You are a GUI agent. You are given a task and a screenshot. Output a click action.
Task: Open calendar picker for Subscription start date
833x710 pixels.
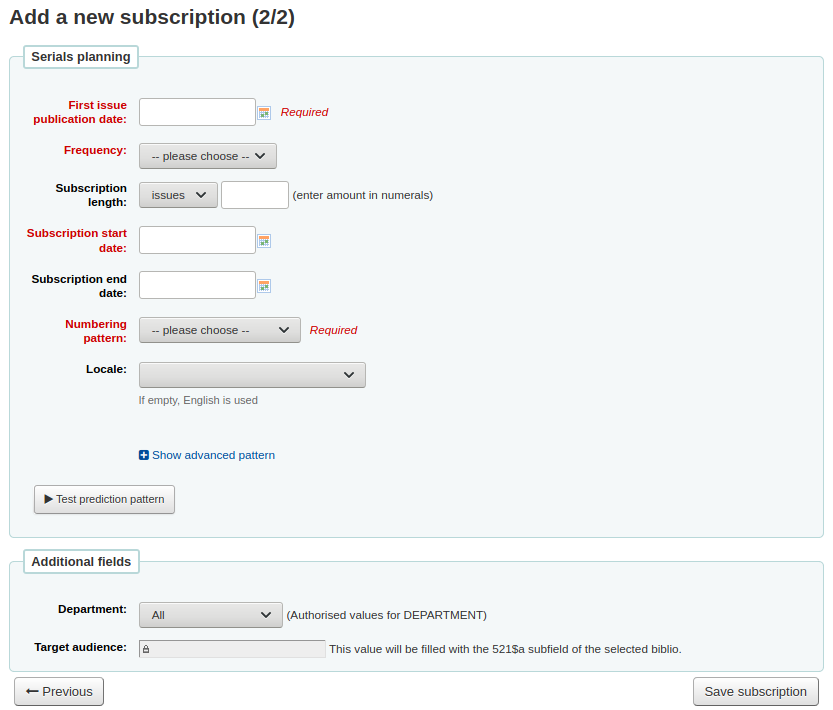264,240
